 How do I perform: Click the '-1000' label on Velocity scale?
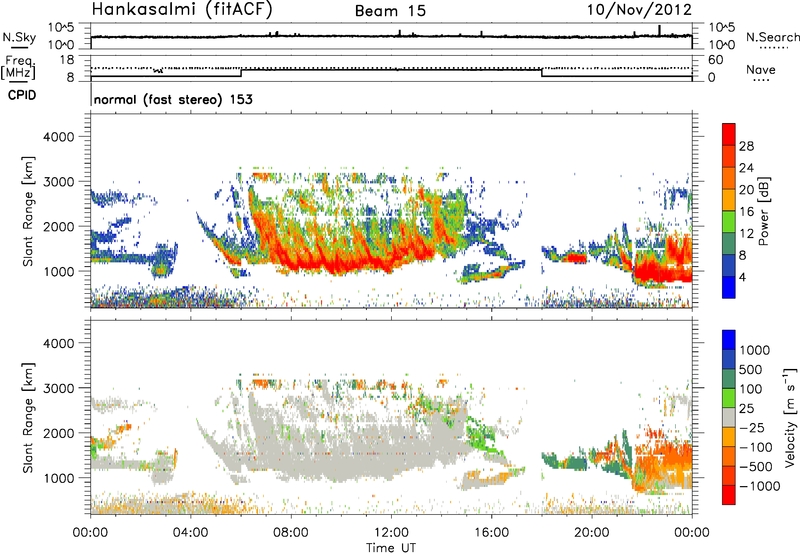click(759, 486)
